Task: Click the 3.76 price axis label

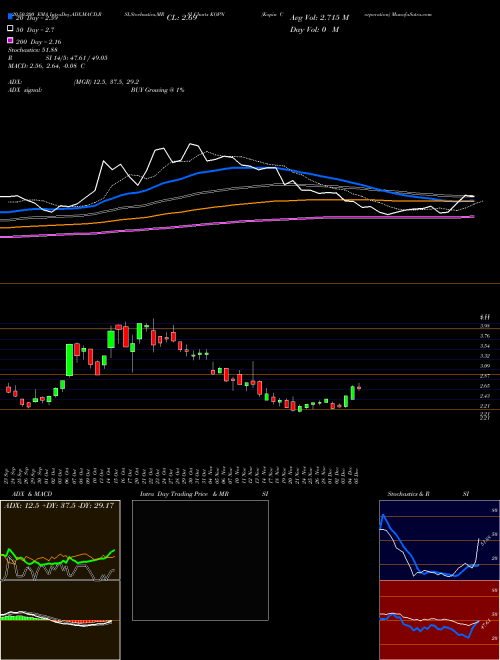Action: (x=484, y=336)
